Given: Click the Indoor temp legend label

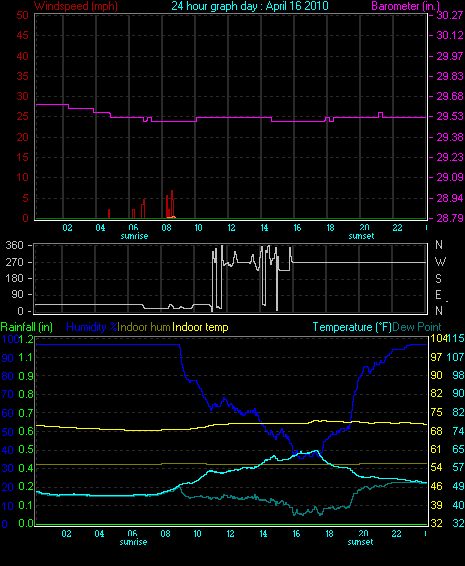Looking at the screenshot, I should 200,327.
